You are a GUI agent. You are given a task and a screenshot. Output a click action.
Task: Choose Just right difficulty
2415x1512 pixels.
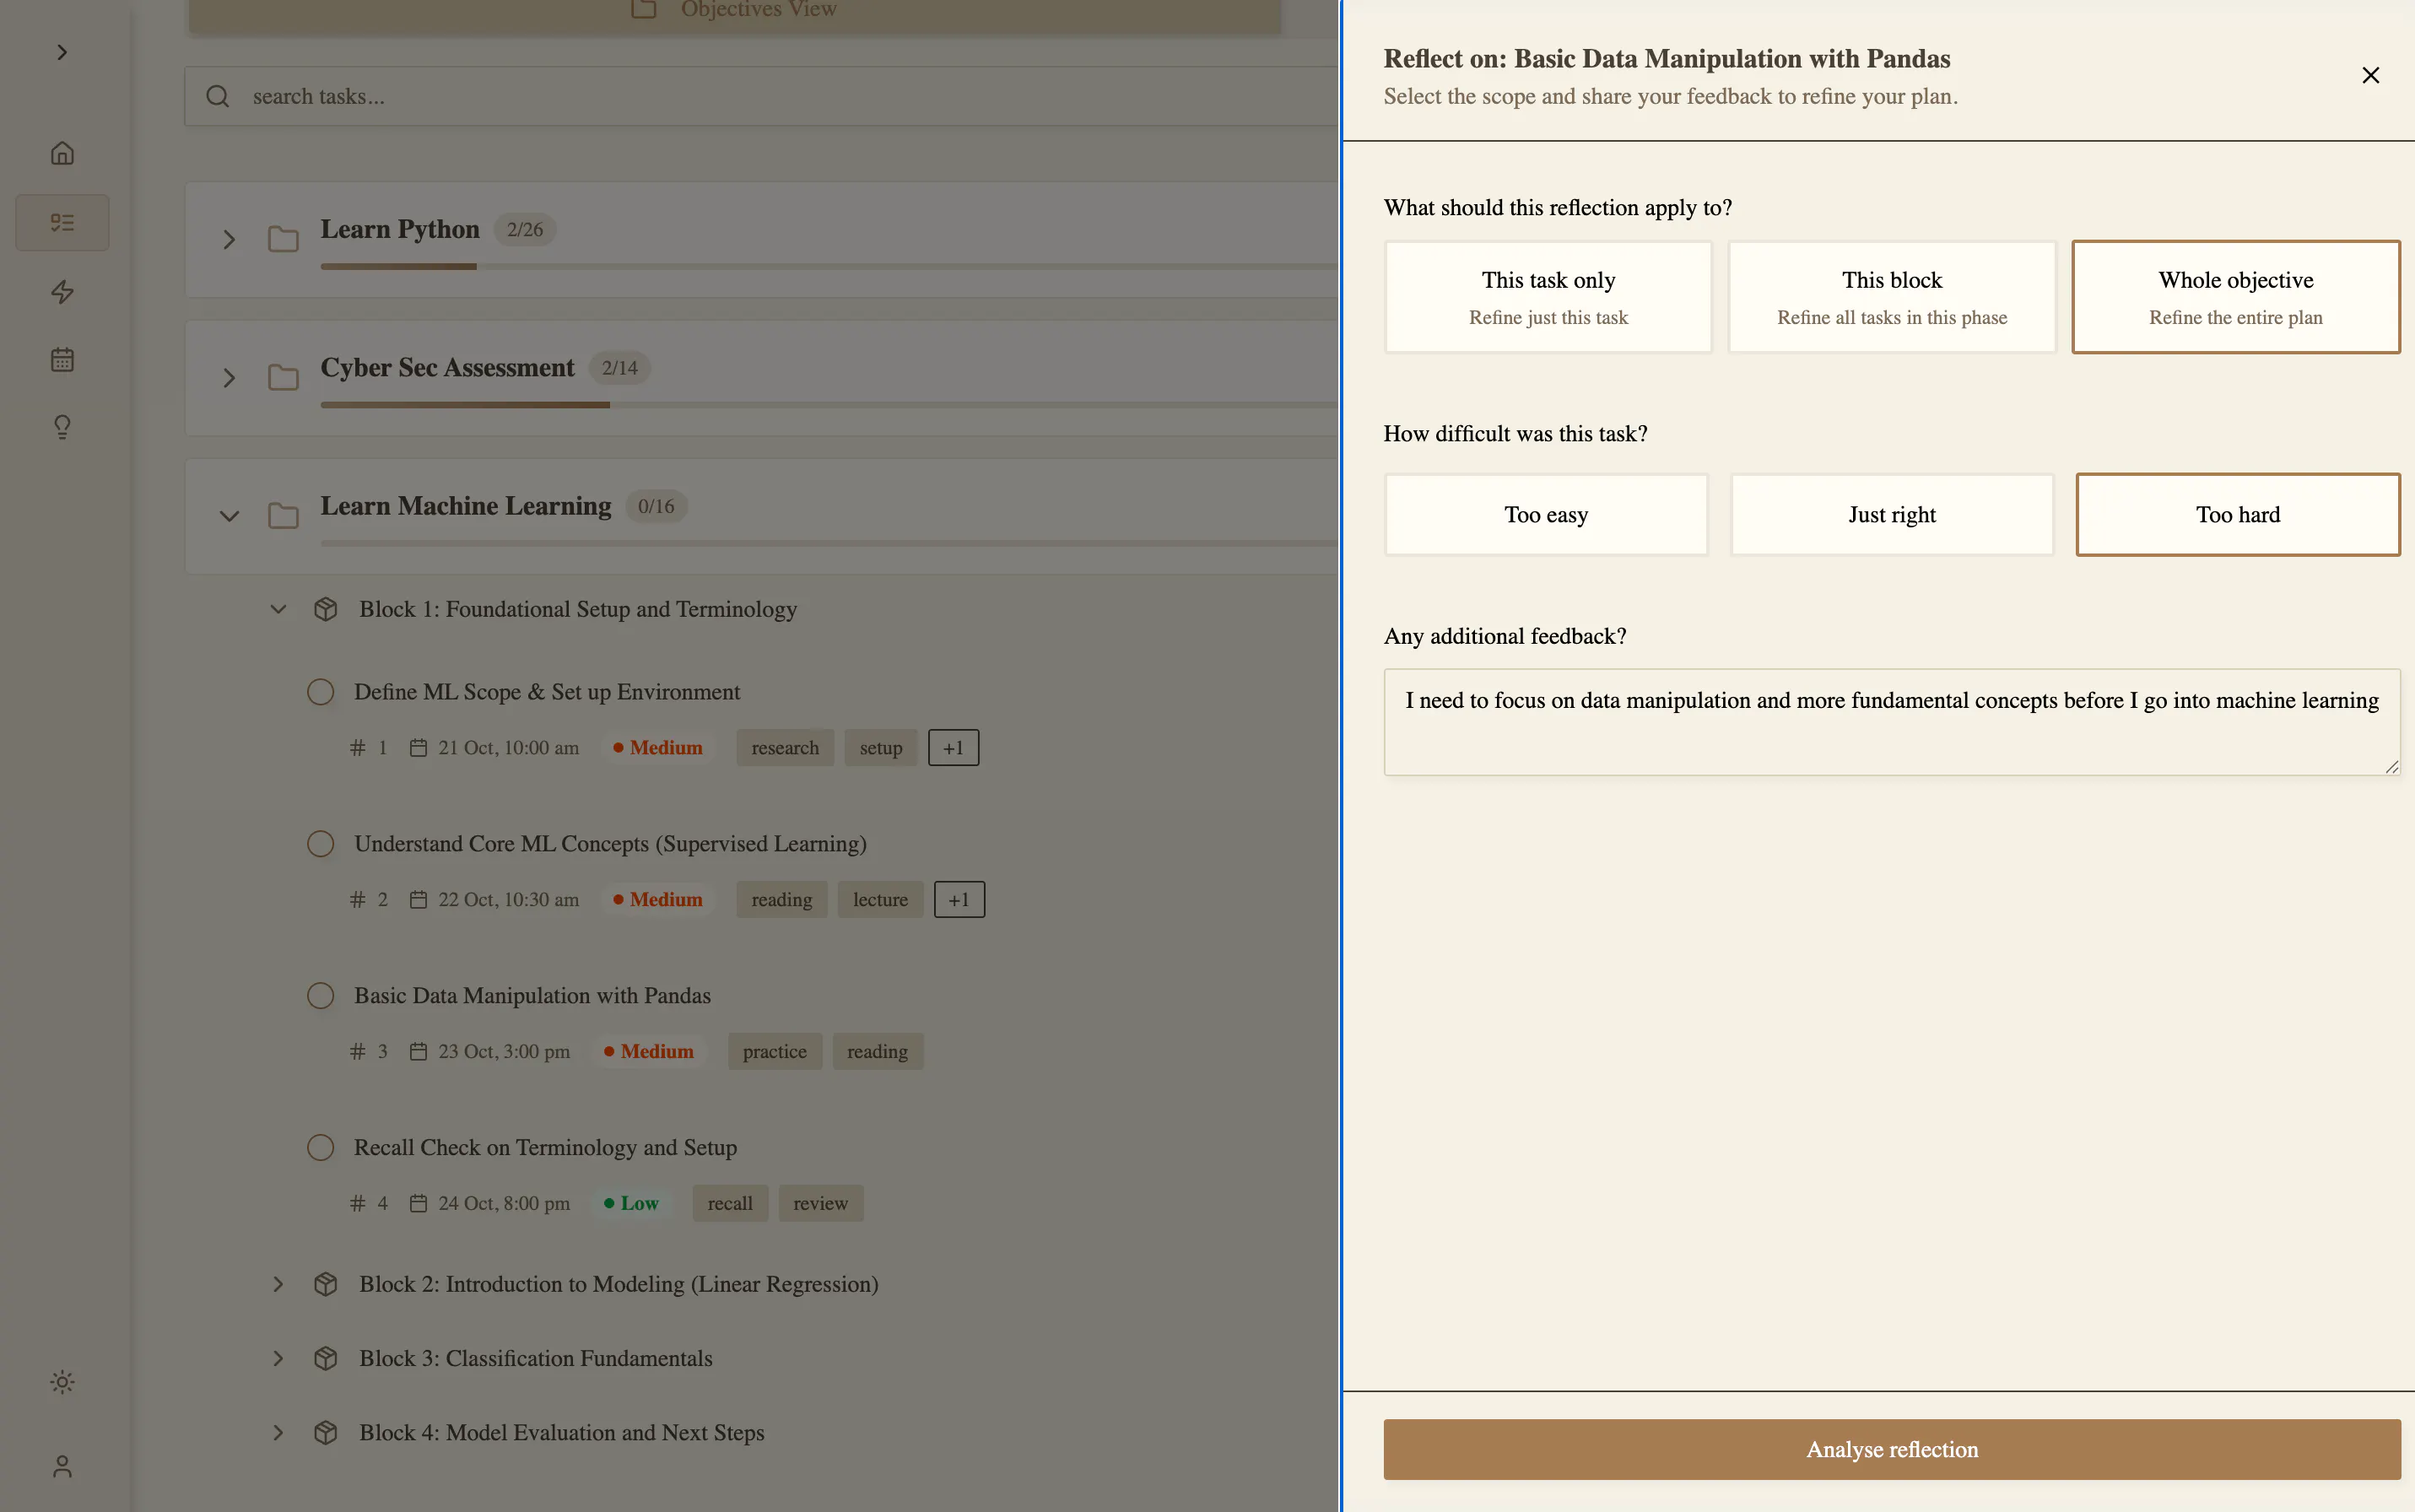click(1892, 514)
